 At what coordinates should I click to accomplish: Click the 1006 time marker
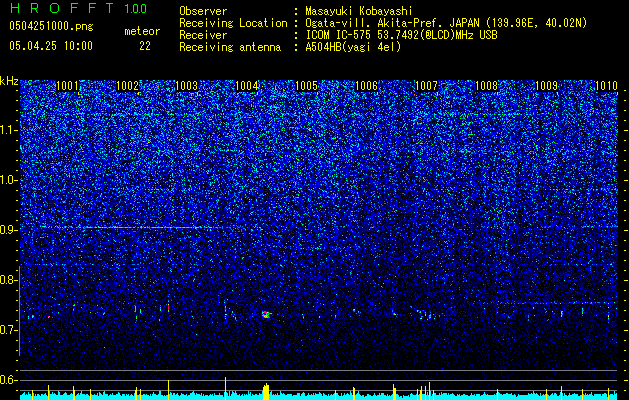[367, 86]
